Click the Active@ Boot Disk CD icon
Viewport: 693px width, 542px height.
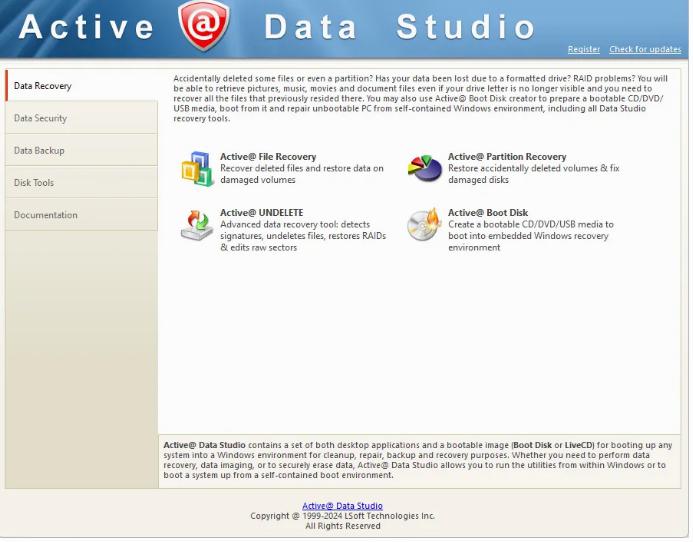click(424, 225)
